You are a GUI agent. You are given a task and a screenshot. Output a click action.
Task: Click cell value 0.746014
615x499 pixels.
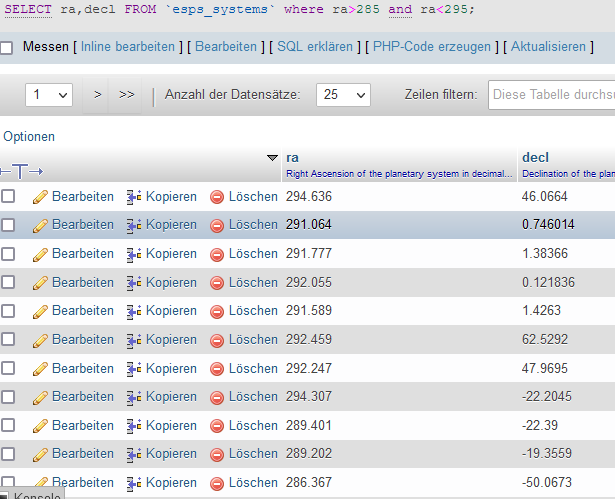point(548,224)
